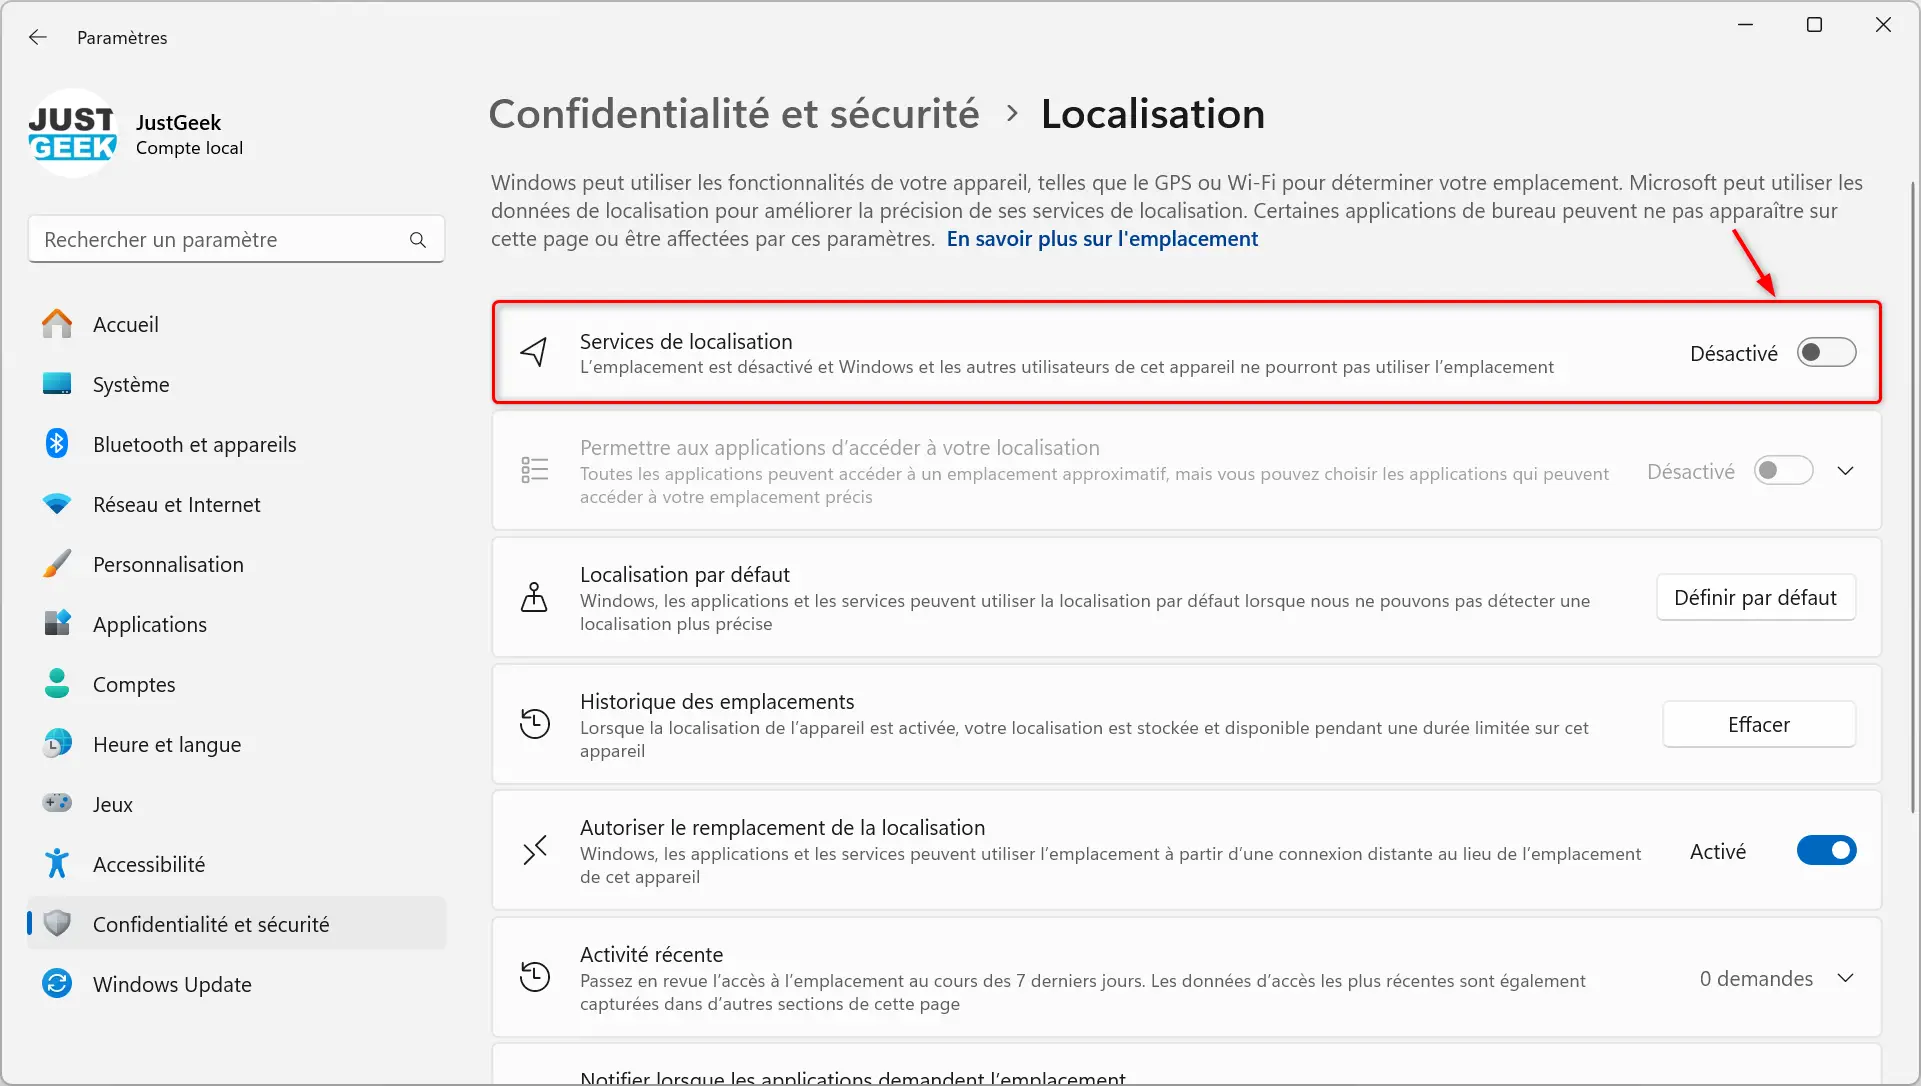Click the Définir par défaut button

1755,596
